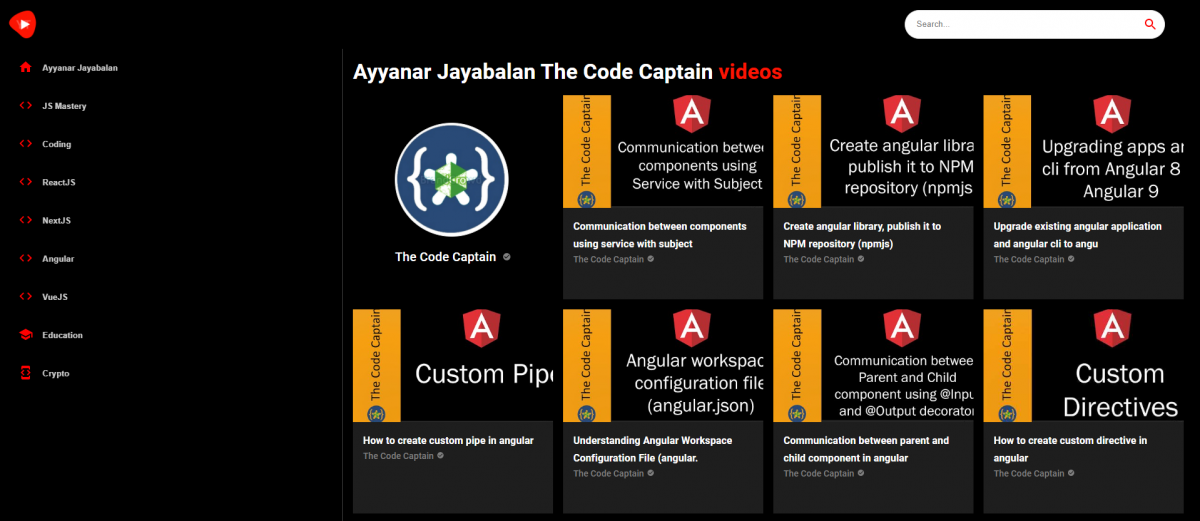Click the code icon next to JS Mastery
The image size is (1200, 521).
point(25,106)
